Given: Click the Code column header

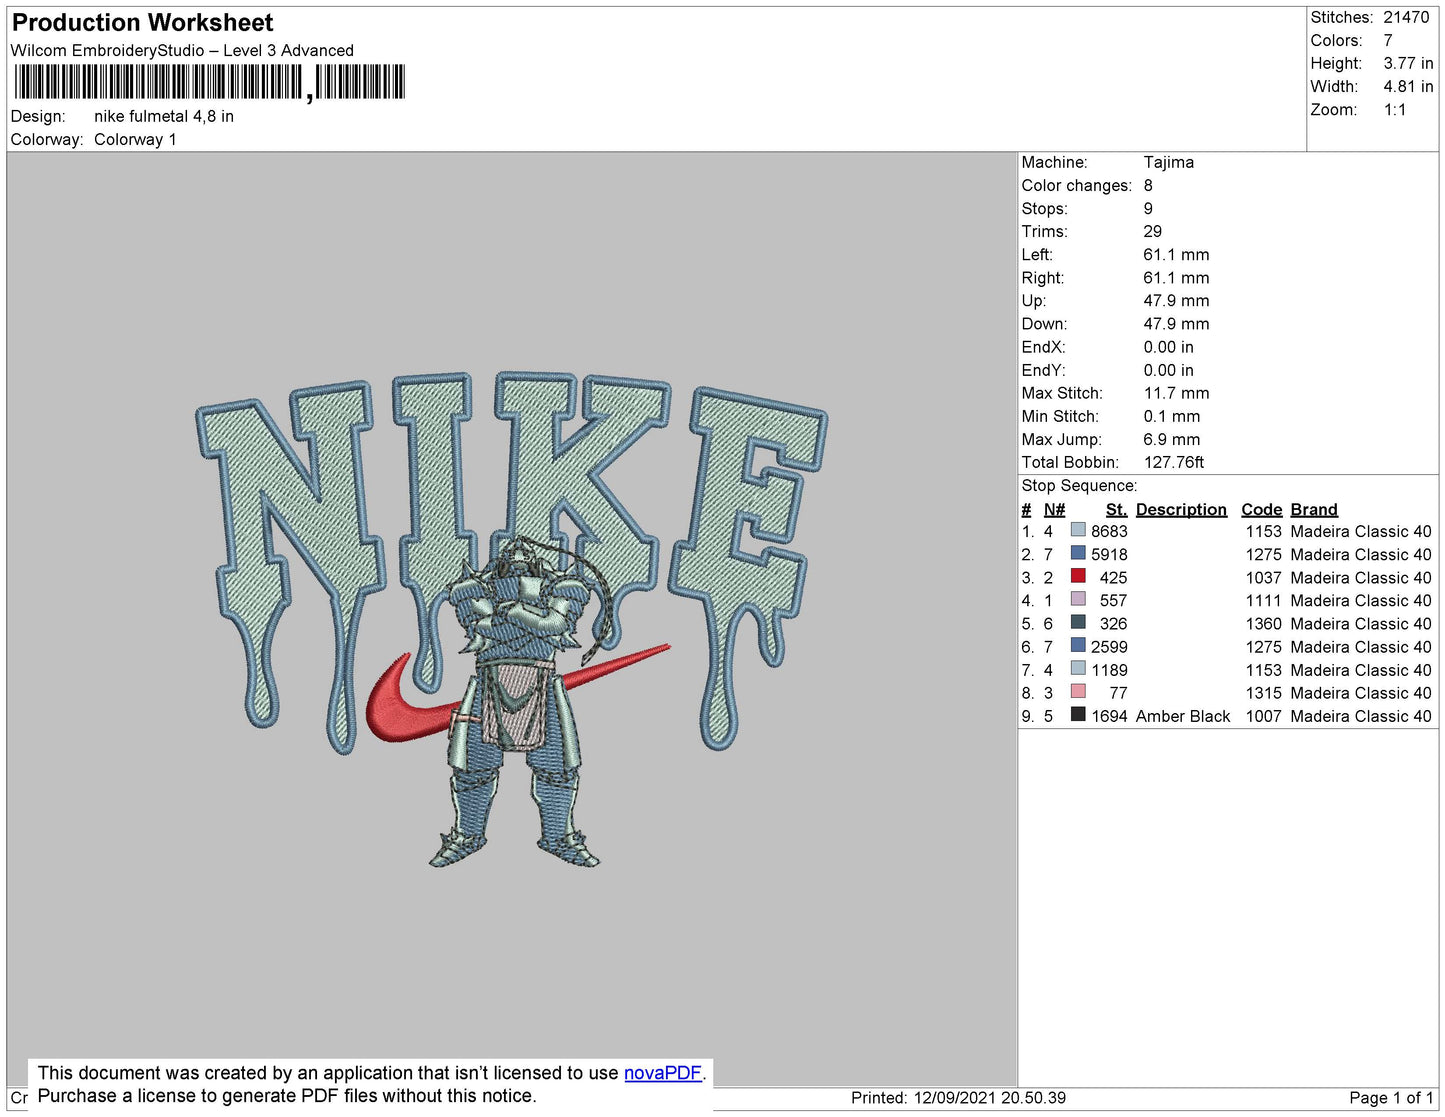Looking at the screenshot, I should click(x=1261, y=509).
